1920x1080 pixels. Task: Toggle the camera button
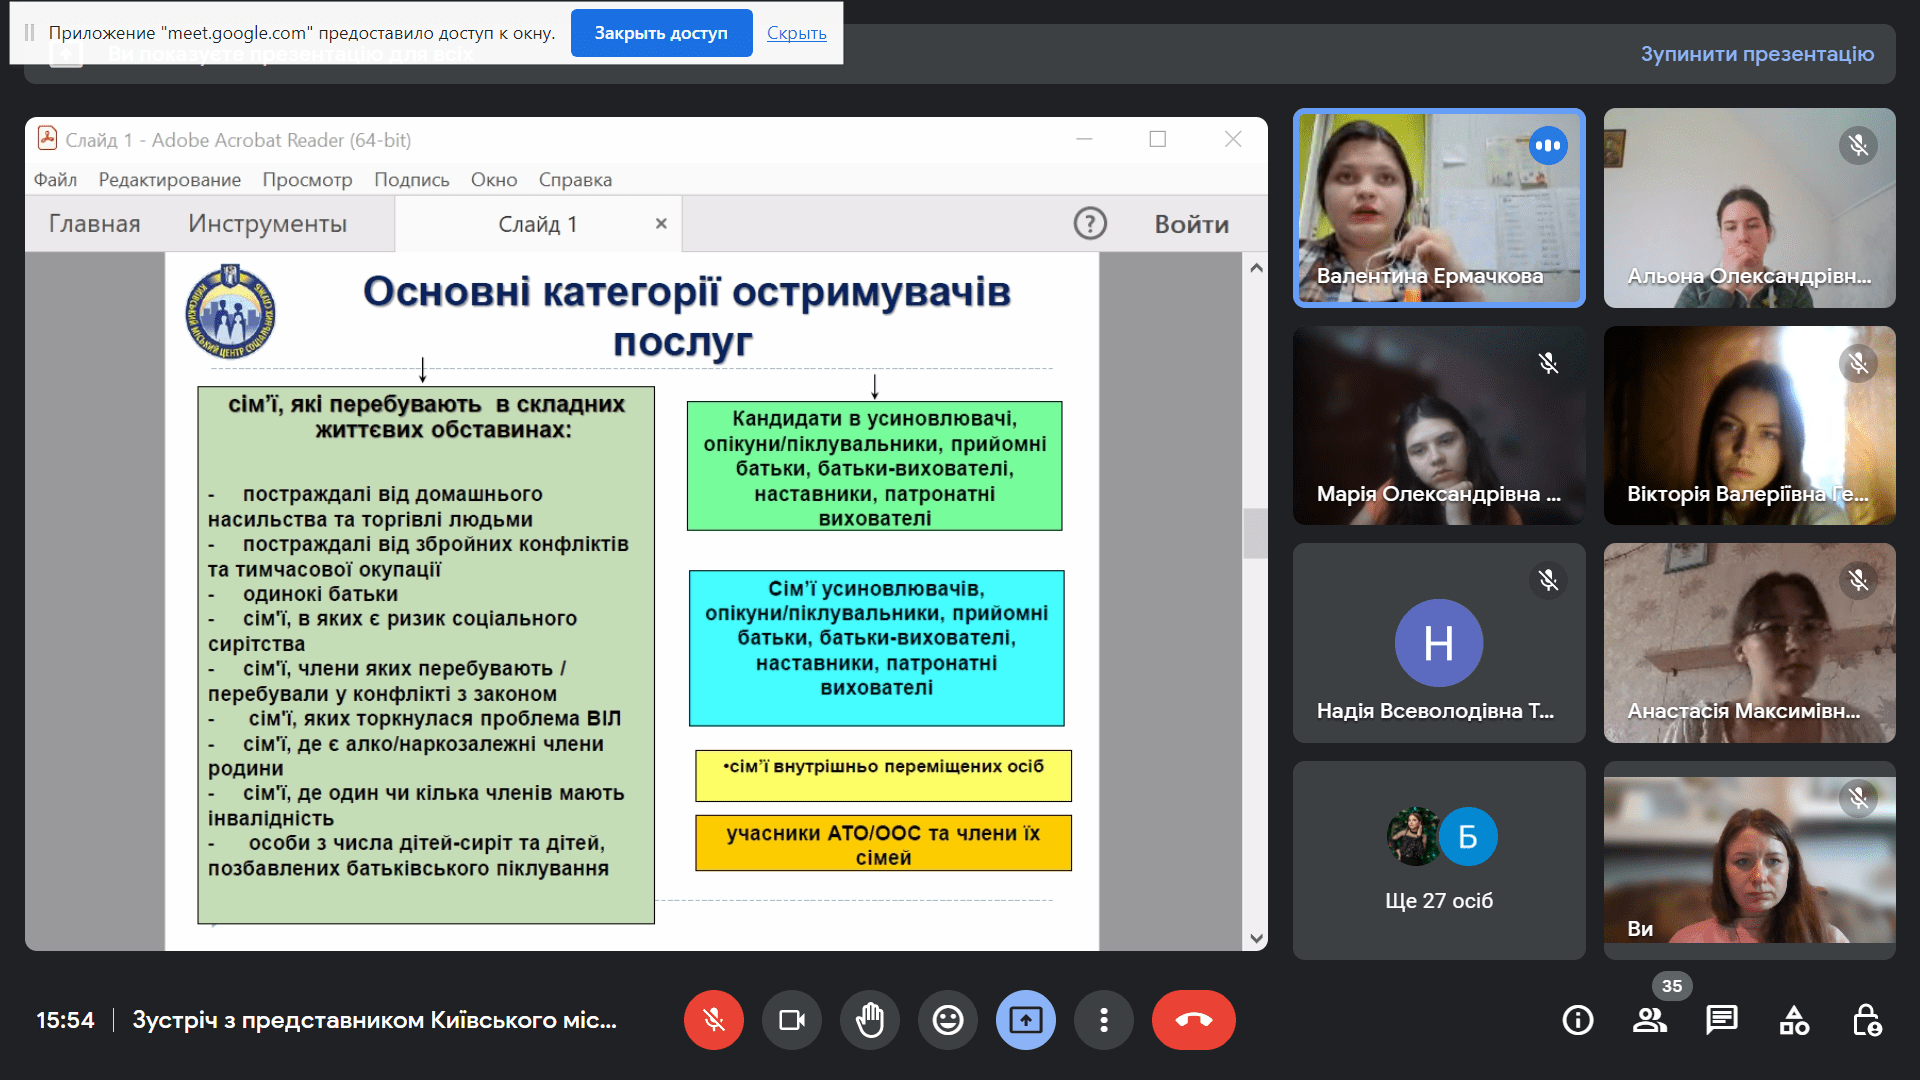tap(791, 1020)
